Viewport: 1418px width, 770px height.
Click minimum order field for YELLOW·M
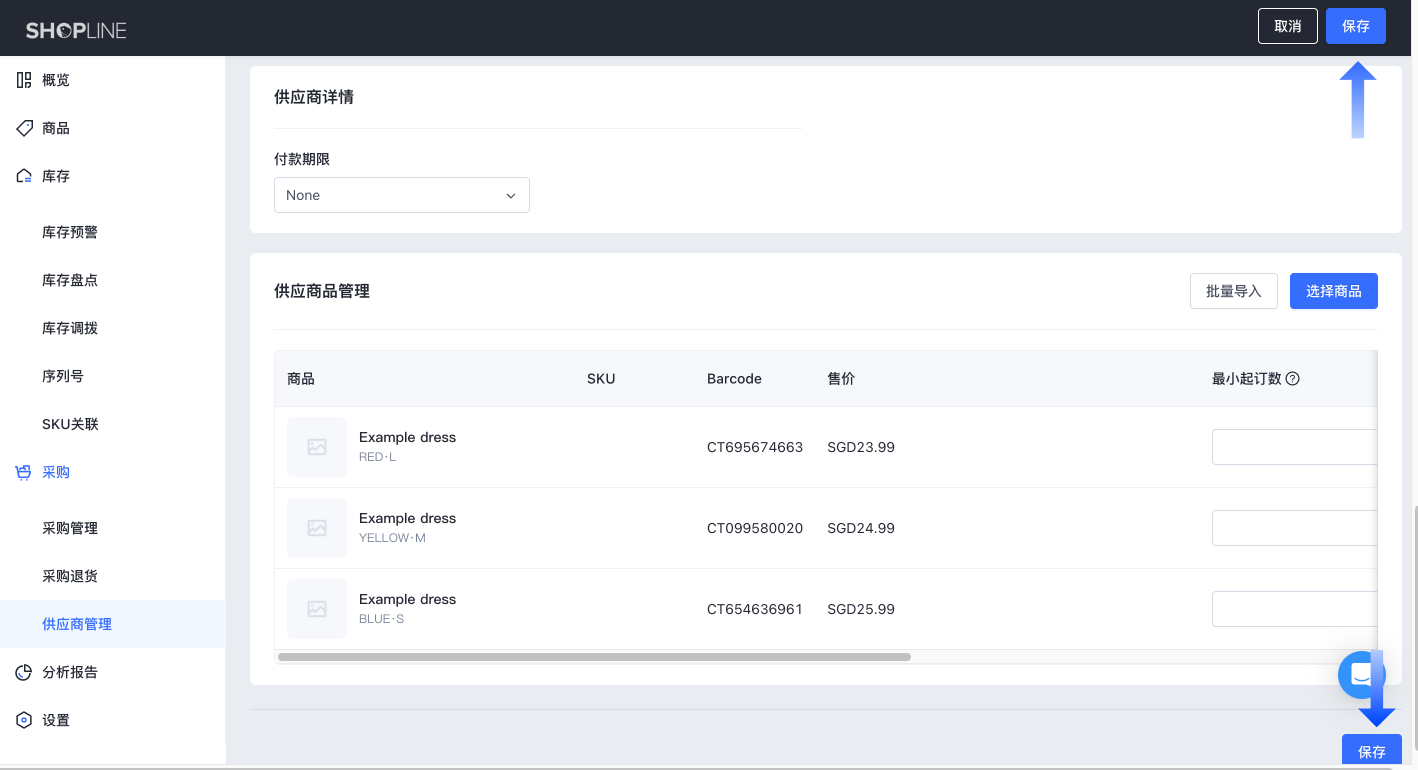[x=1294, y=528]
